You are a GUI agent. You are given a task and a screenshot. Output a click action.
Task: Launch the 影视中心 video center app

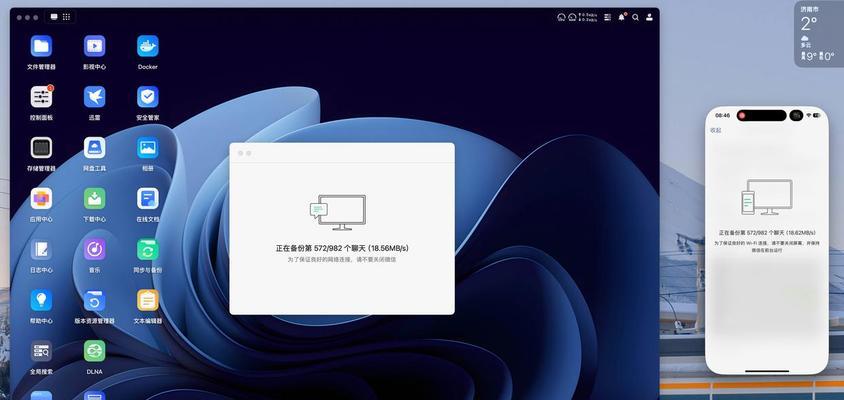(x=94, y=46)
